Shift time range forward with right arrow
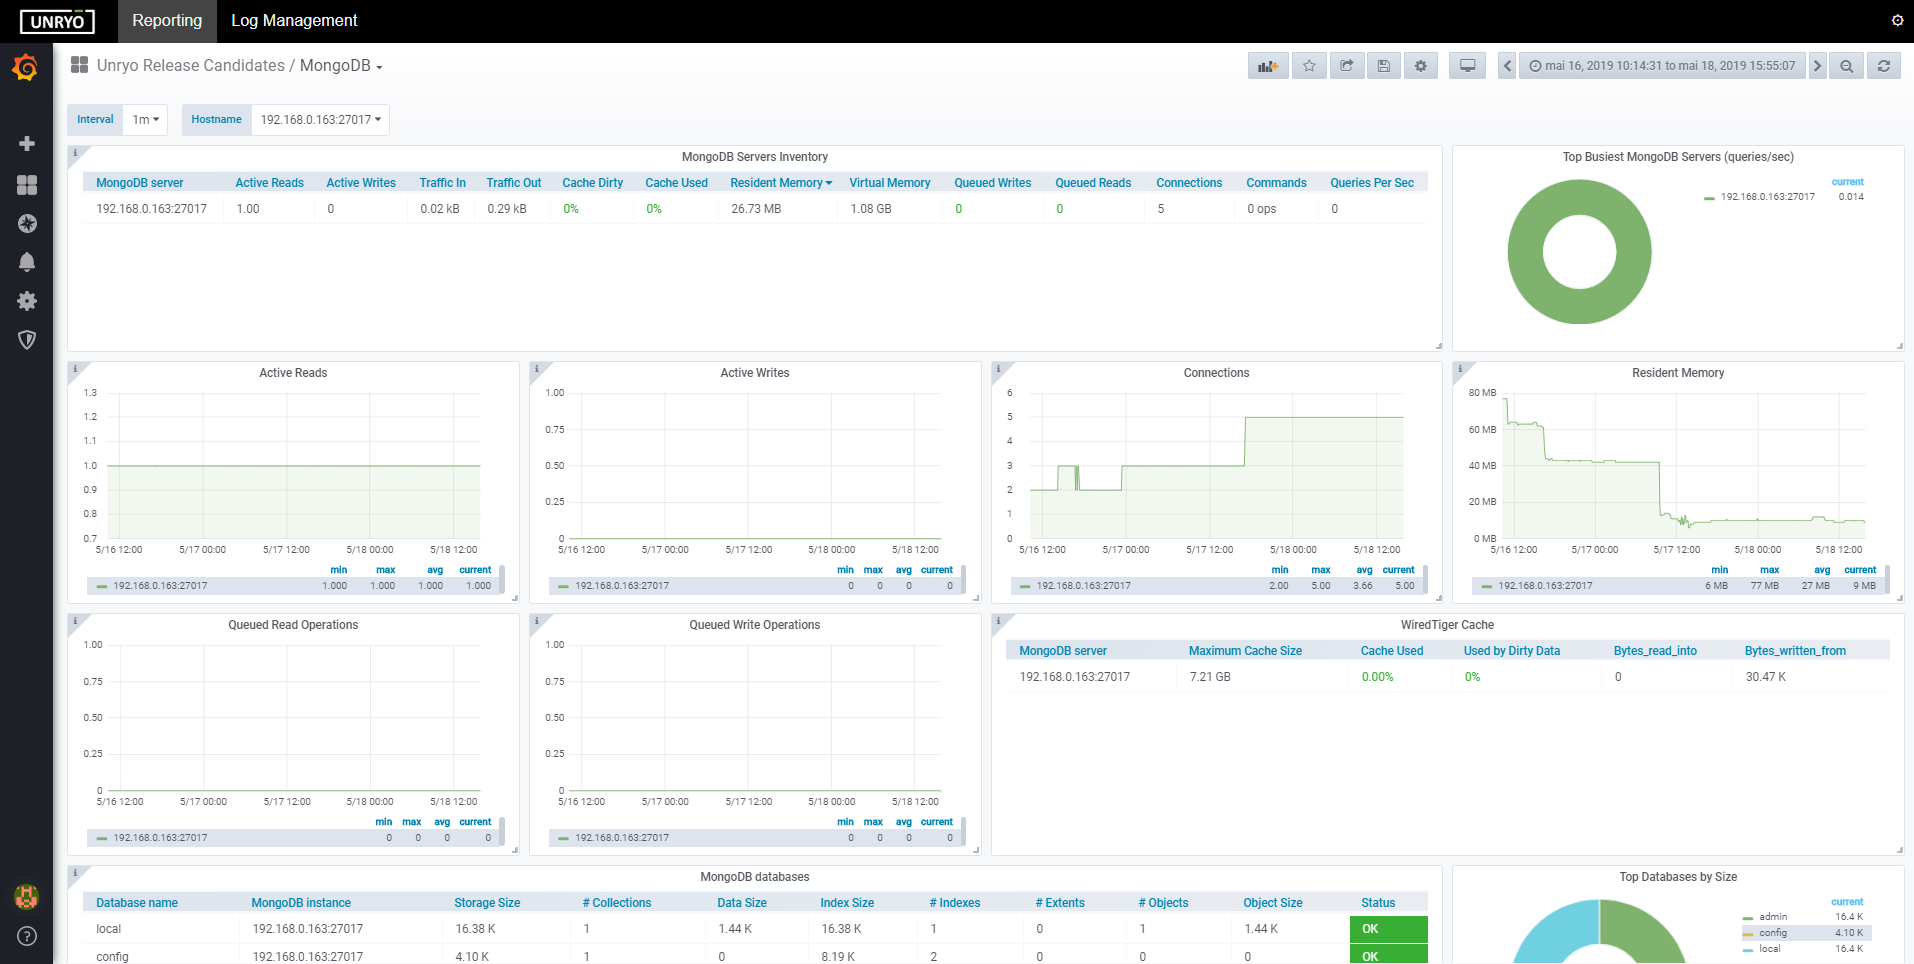1914x964 pixels. point(1817,66)
